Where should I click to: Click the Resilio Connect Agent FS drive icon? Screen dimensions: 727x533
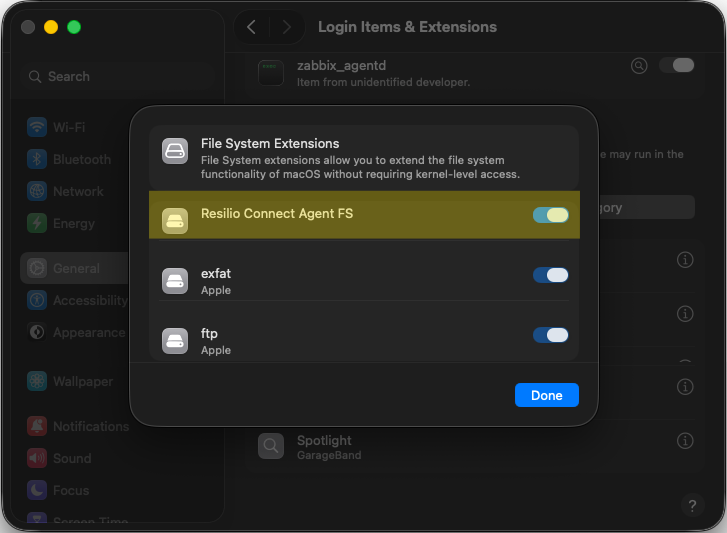[x=175, y=221]
